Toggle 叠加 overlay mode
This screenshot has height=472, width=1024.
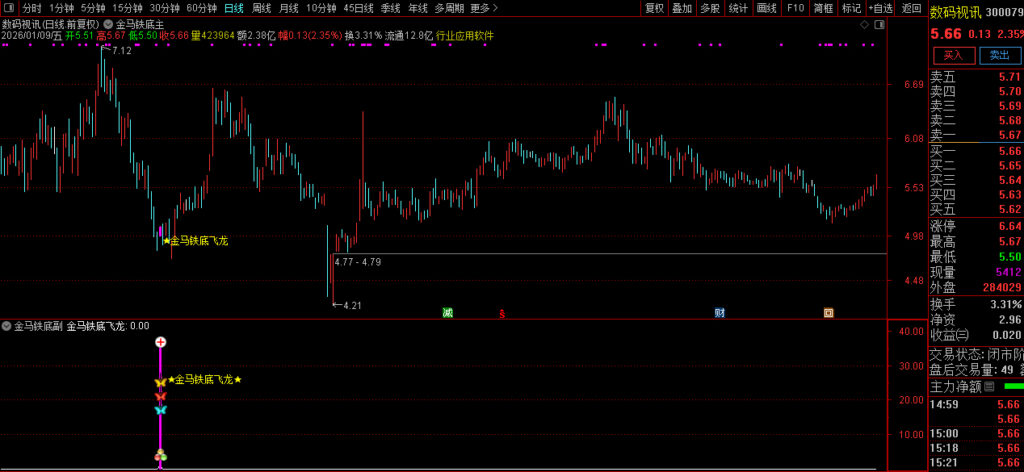pyautogui.click(x=682, y=8)
